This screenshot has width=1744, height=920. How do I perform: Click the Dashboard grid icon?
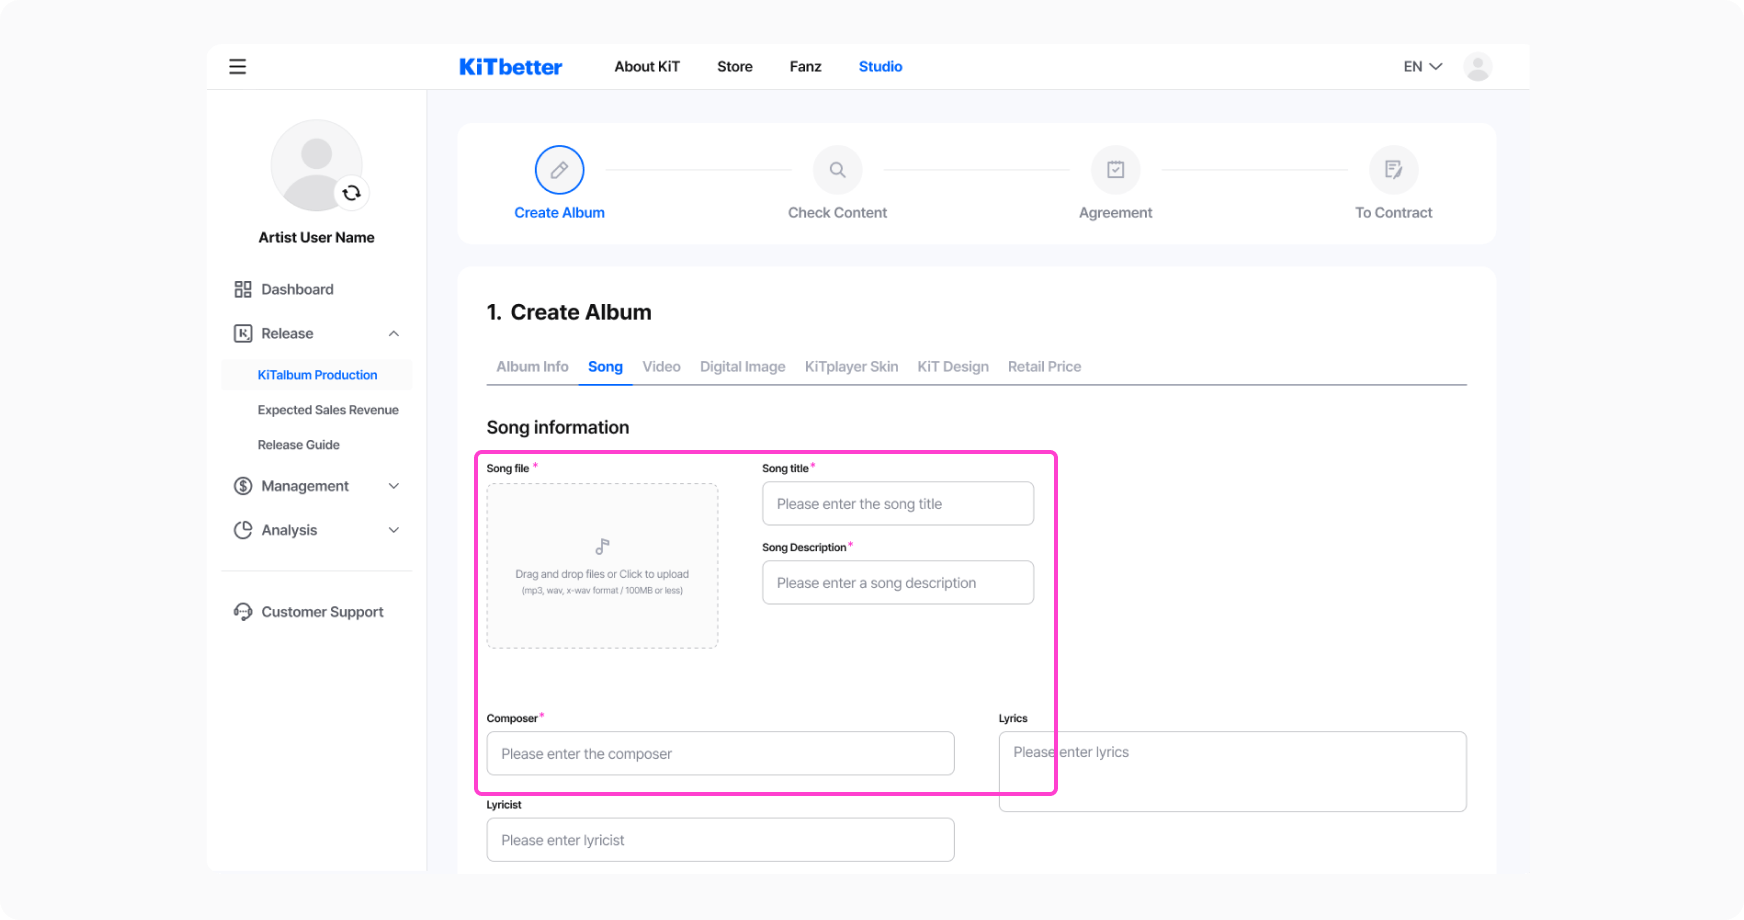tap(243, 290)
